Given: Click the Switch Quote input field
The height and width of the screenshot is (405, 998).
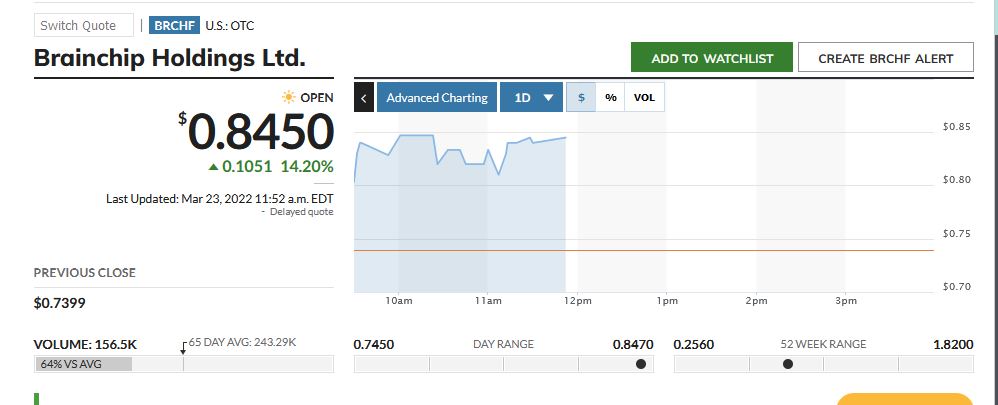Looking at the screenshot, I should click(x=84, y=25).
